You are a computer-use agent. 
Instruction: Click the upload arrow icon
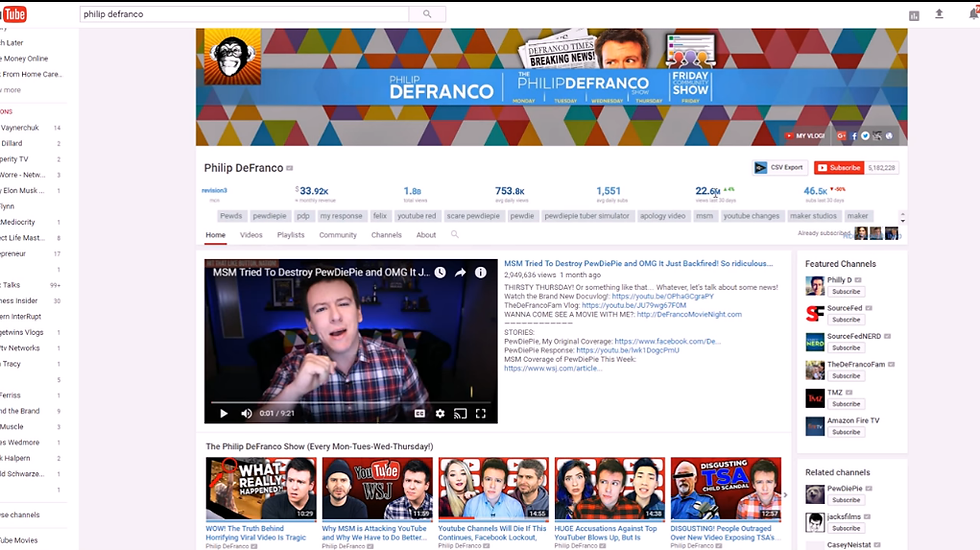coord(939,14)
